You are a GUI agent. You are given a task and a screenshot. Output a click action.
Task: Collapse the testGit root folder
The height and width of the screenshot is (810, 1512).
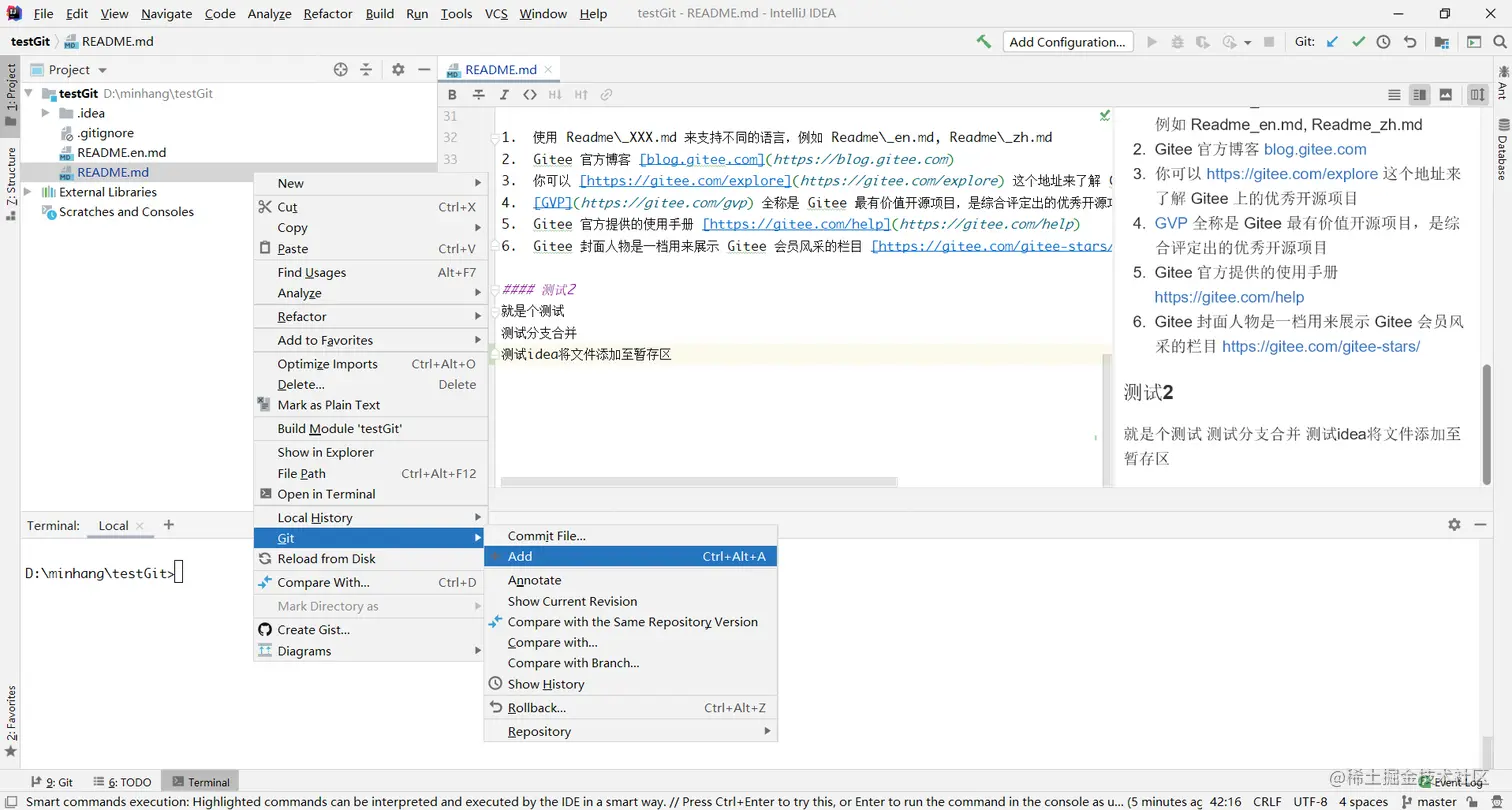(x=29, y=93)
